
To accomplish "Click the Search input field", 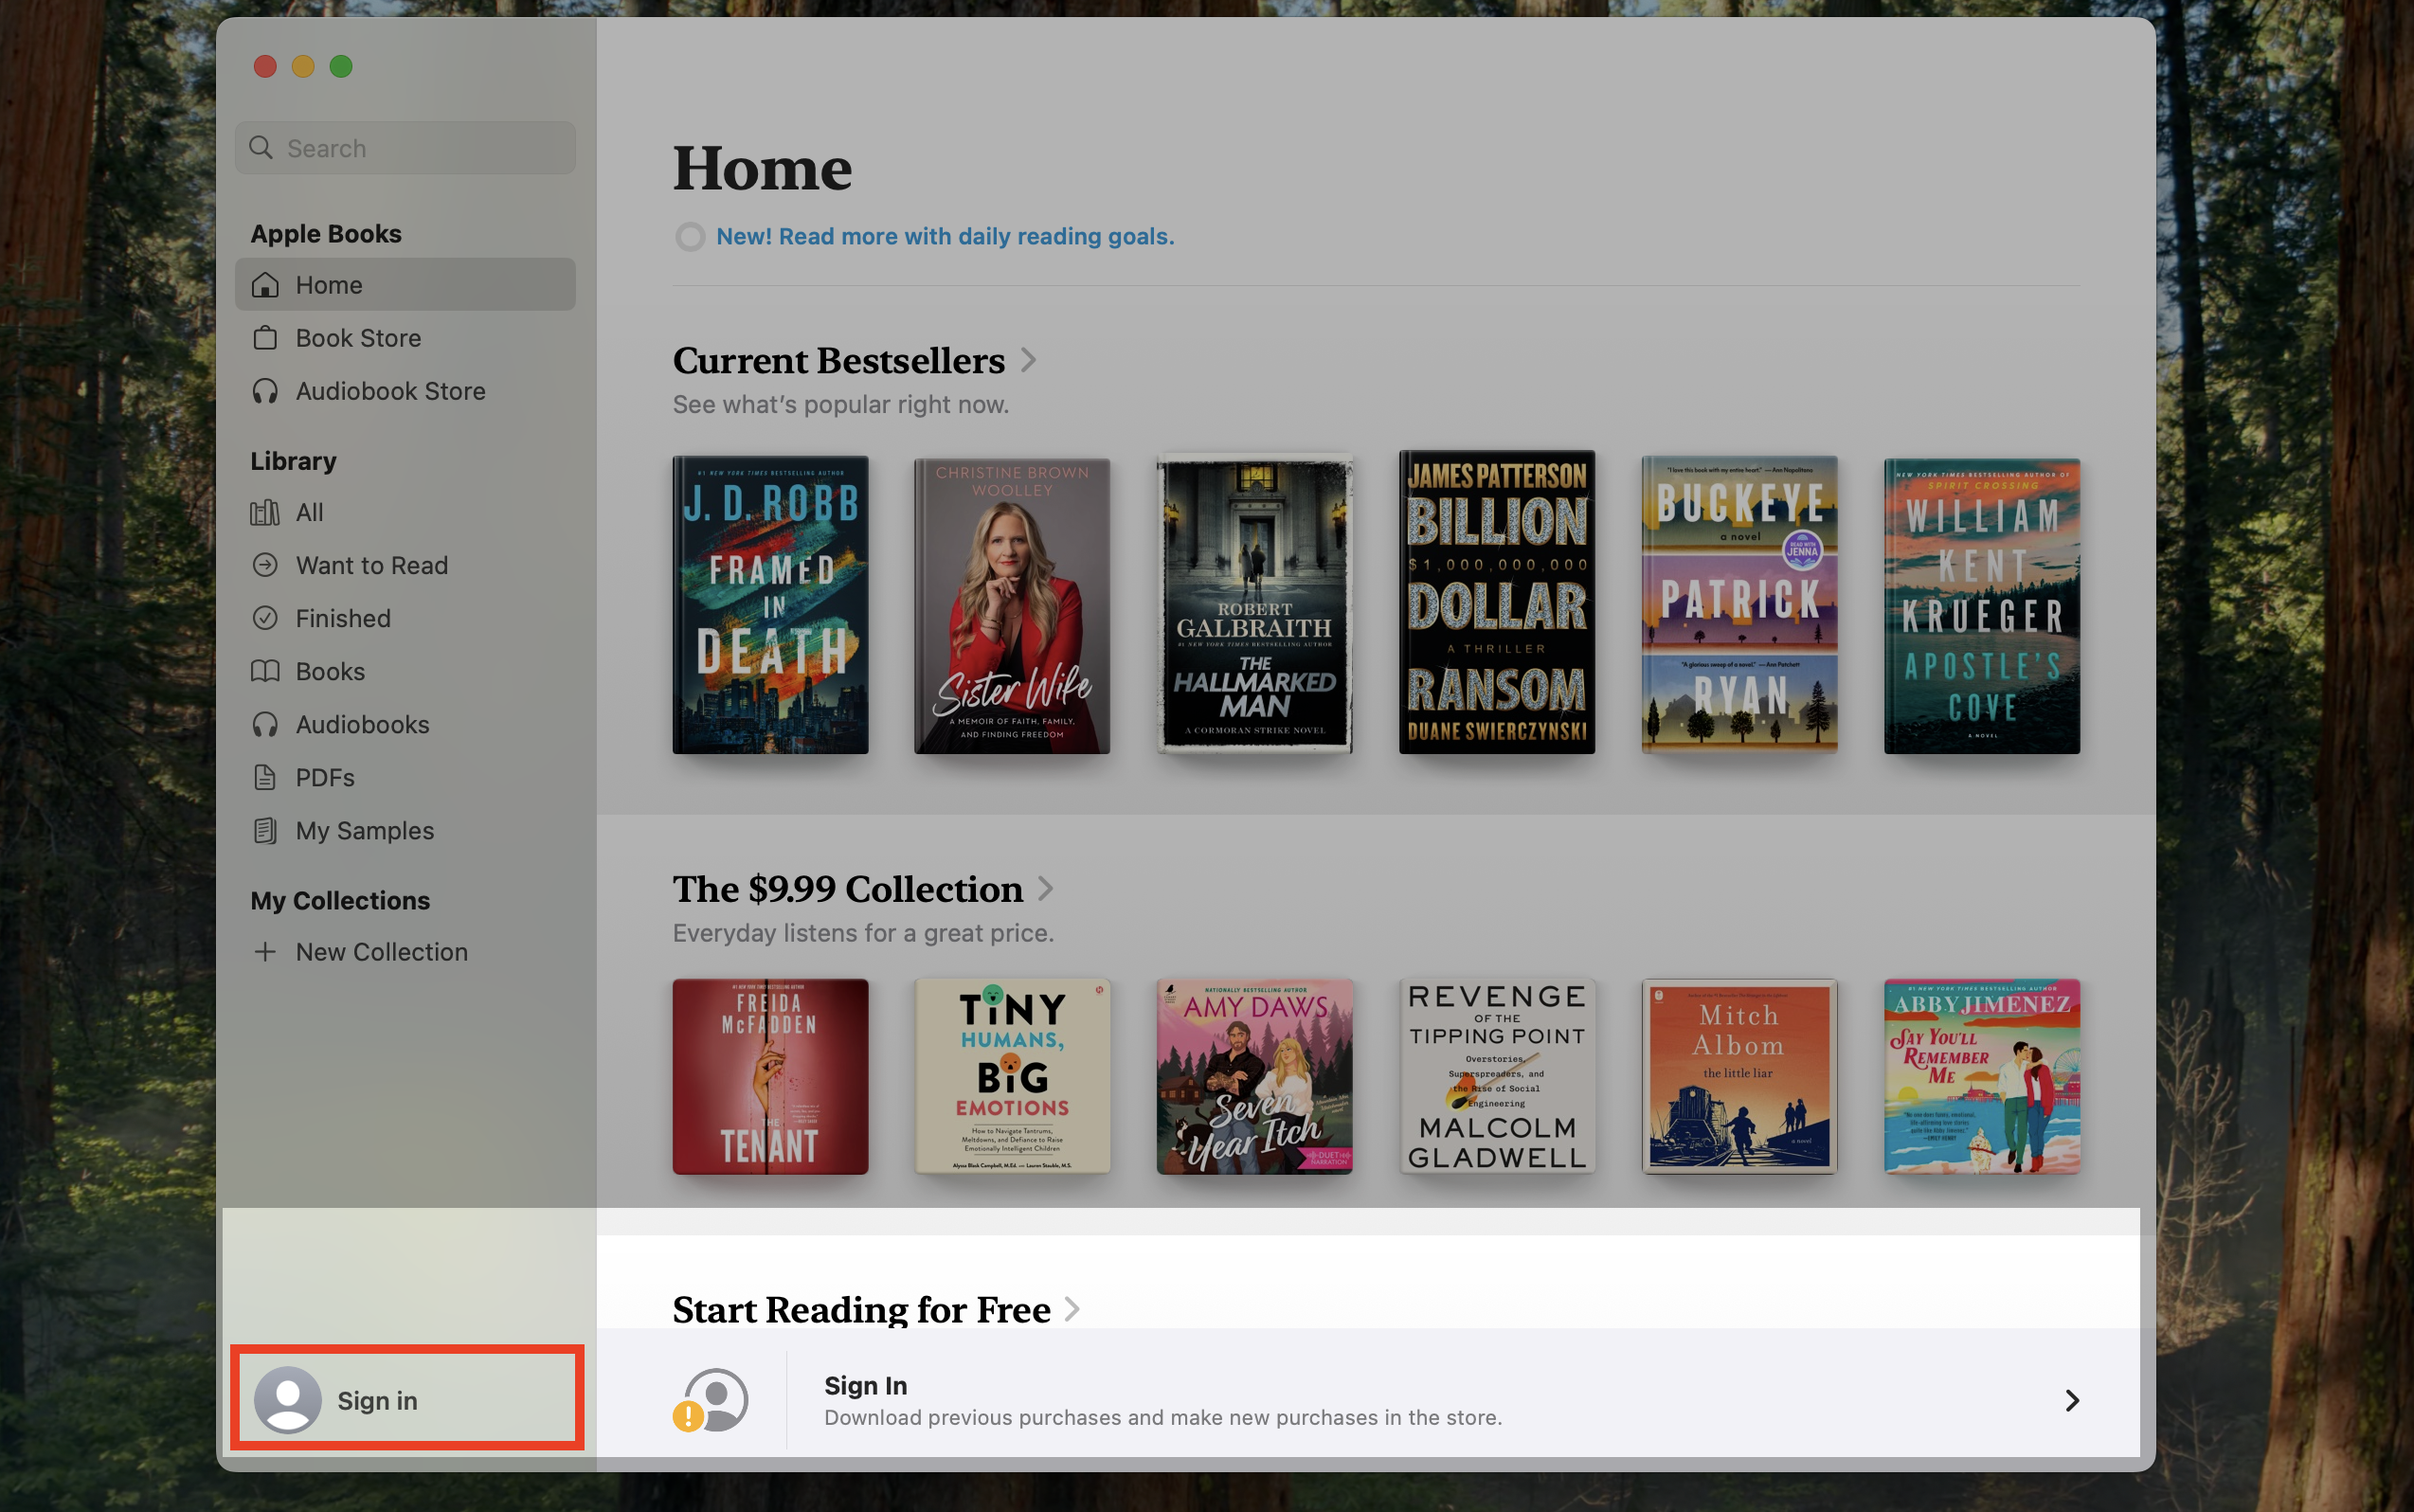I will pos(405,148).
